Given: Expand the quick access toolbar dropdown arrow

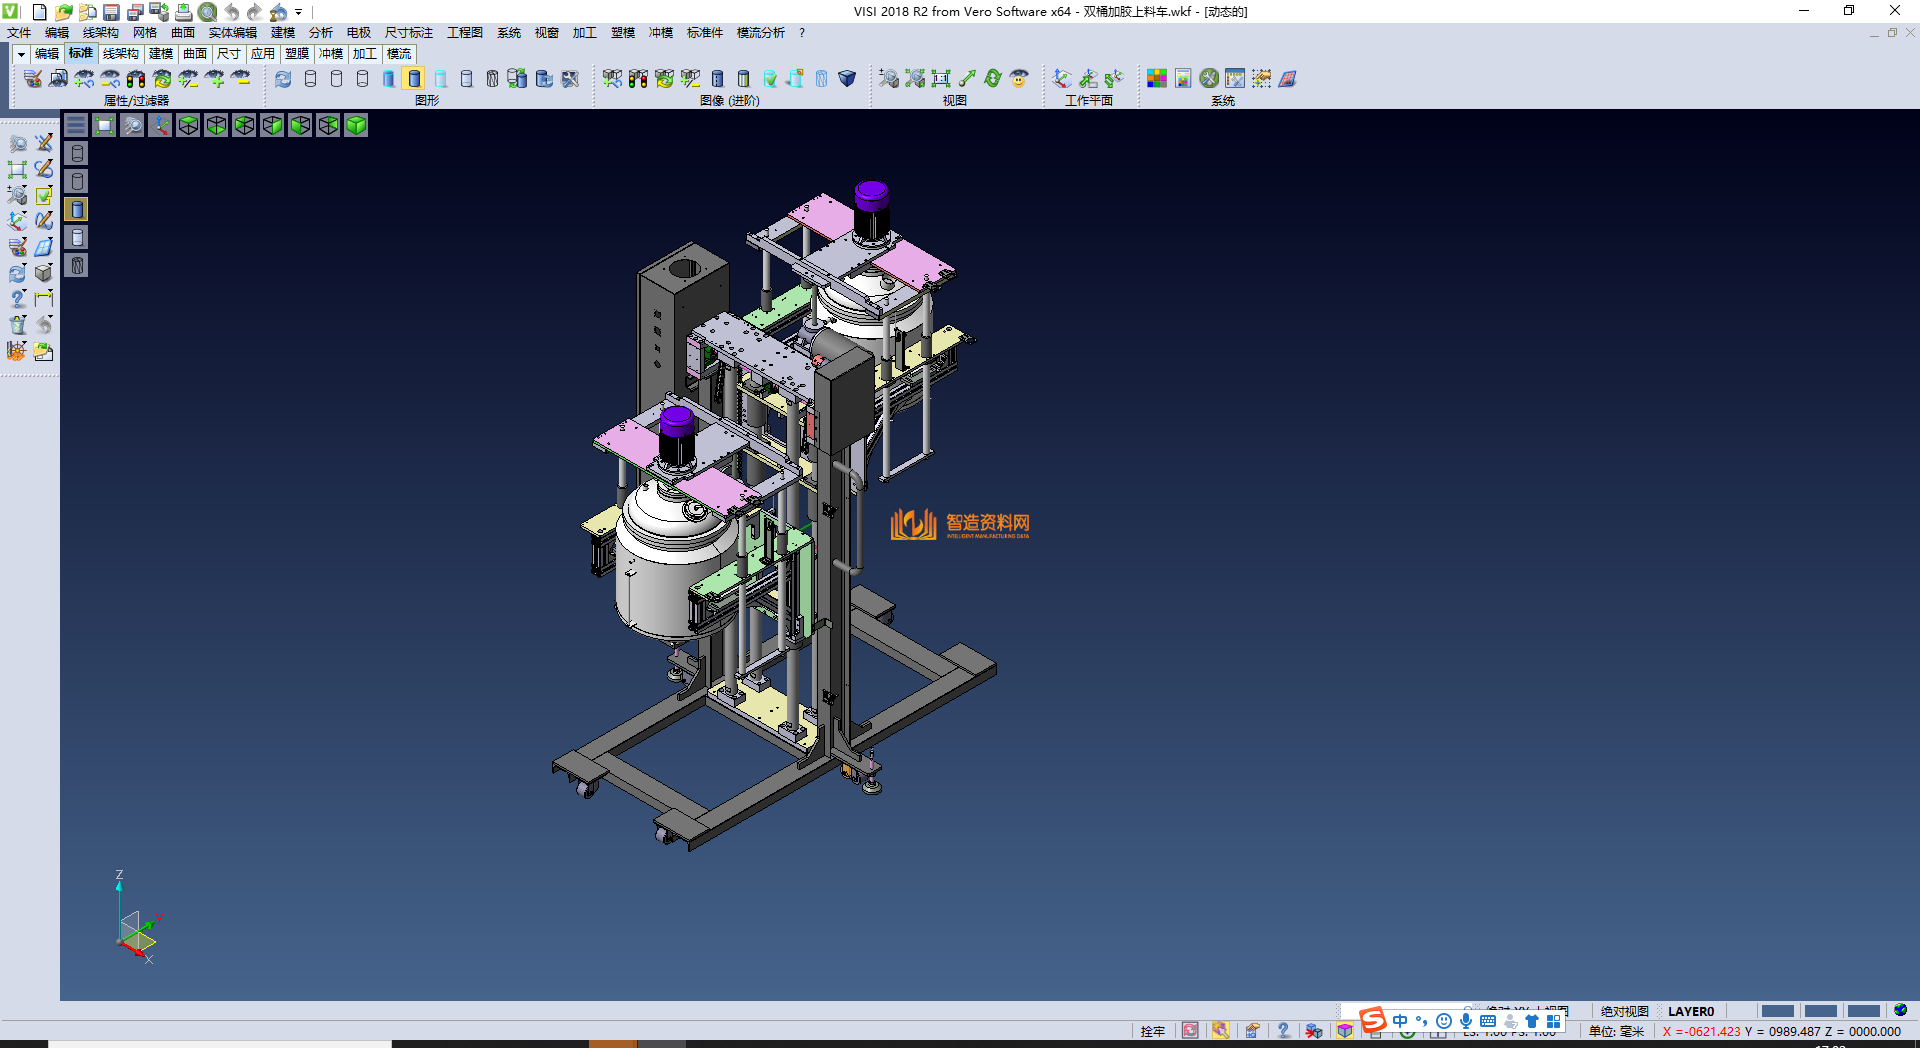Looking at the screenshot, I should pyautogui.click(x=298, y=12).
